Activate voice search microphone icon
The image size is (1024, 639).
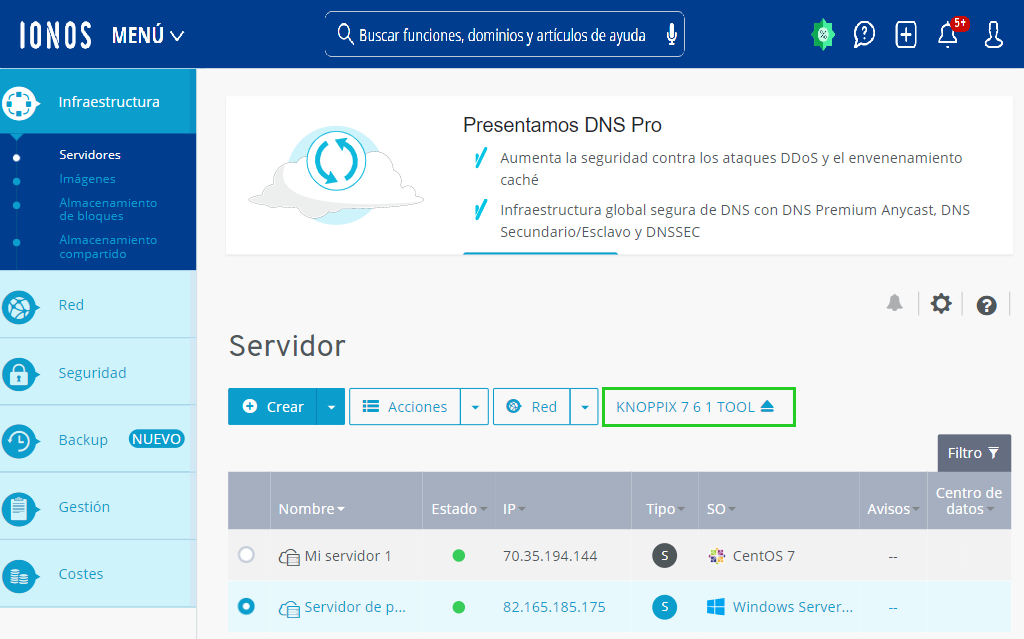tap(671, 35)
